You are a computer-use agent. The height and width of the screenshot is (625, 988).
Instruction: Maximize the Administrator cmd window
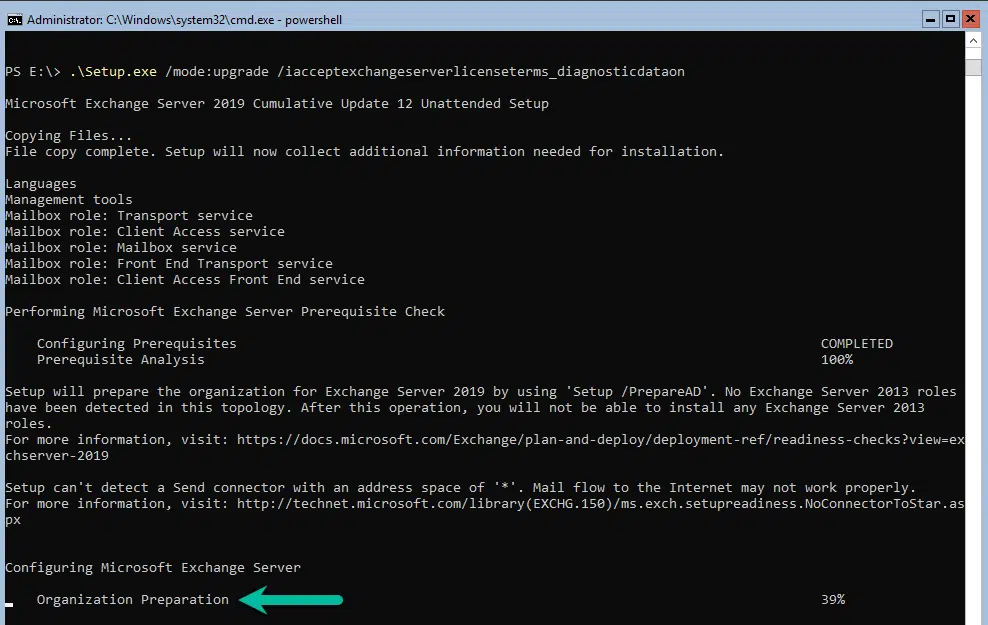950,20
